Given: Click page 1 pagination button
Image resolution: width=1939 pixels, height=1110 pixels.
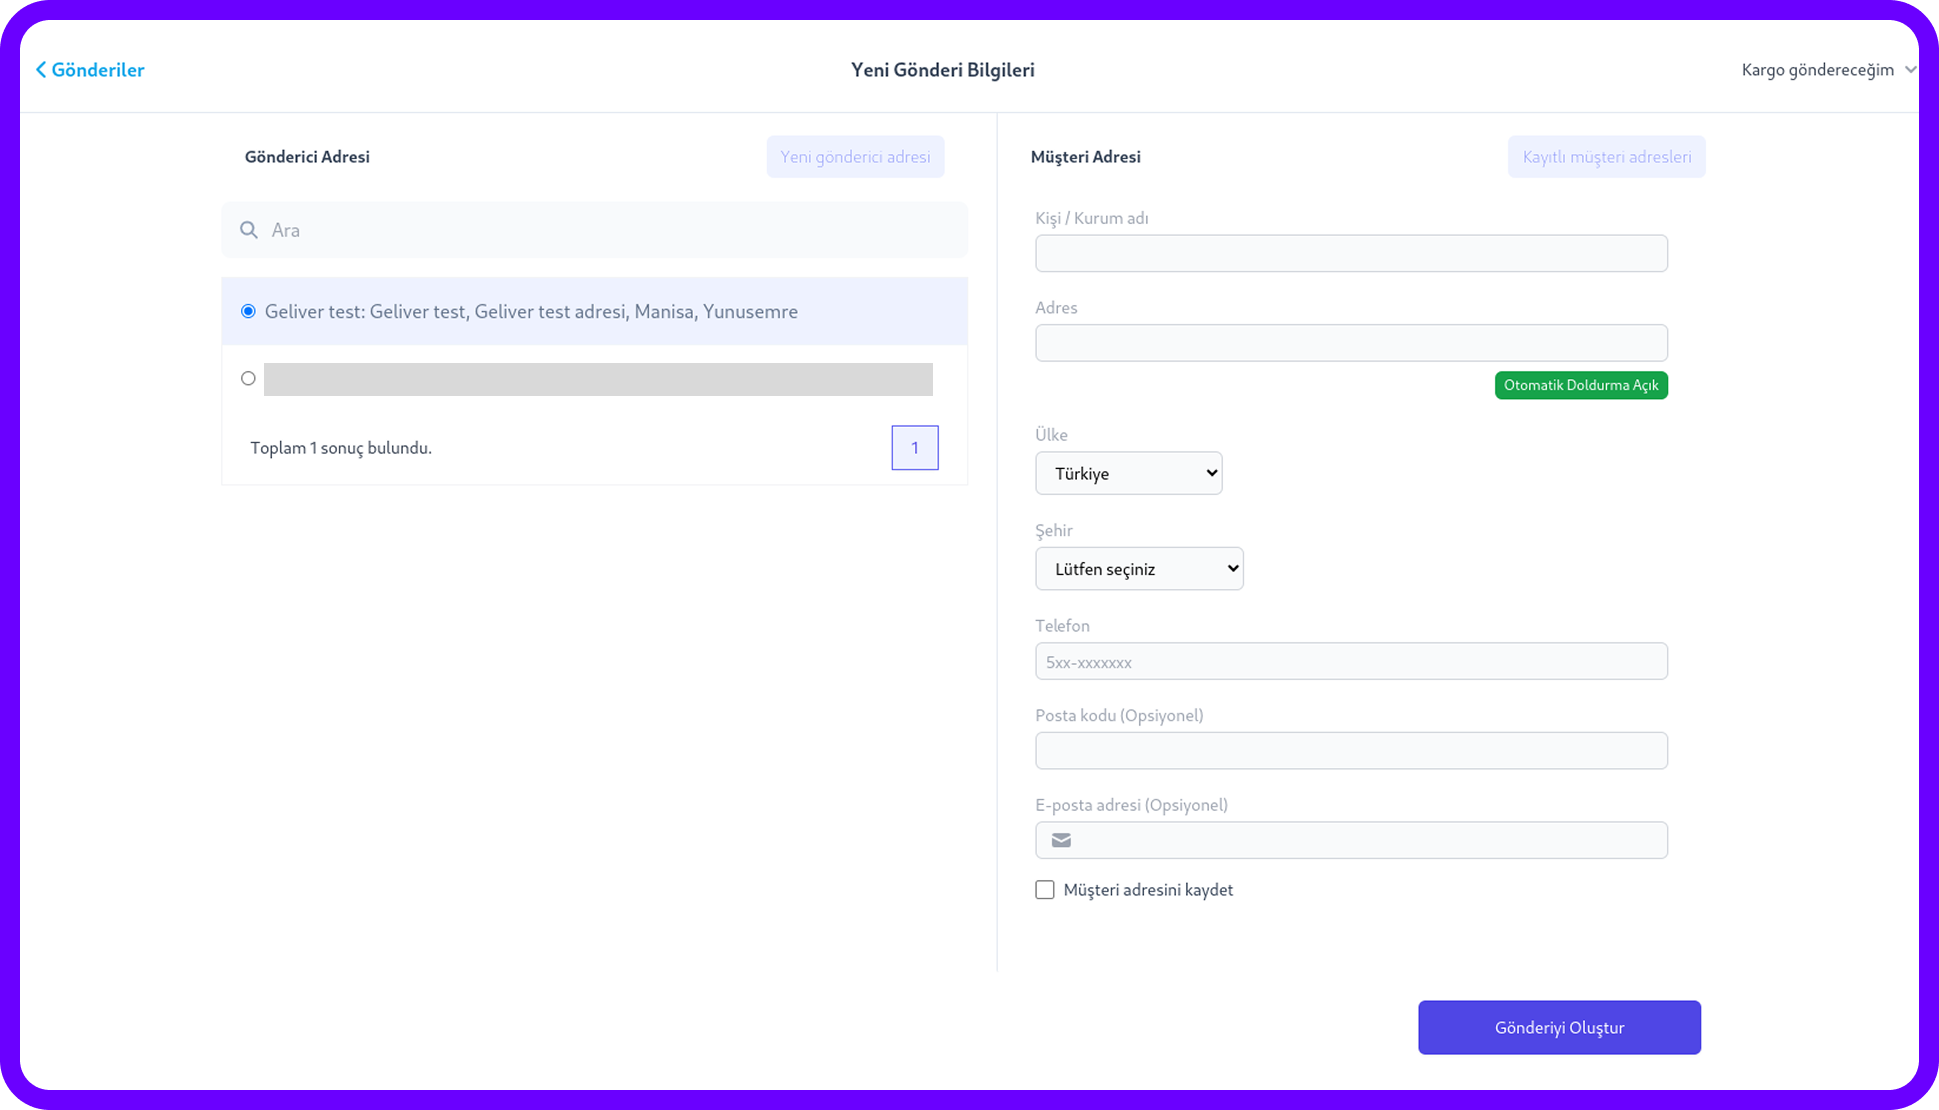Looking at the screenshot, I should tap(914, 448).
